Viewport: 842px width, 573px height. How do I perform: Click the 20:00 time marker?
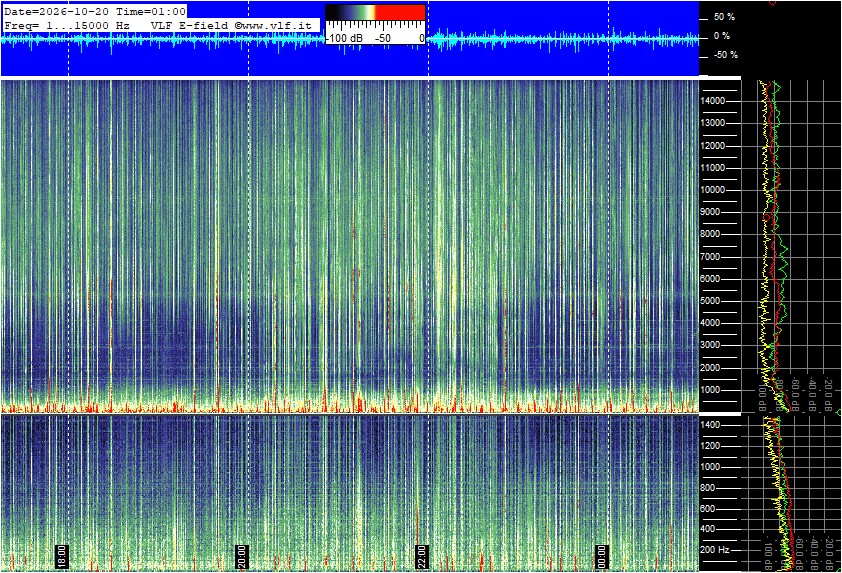(242, 556)
